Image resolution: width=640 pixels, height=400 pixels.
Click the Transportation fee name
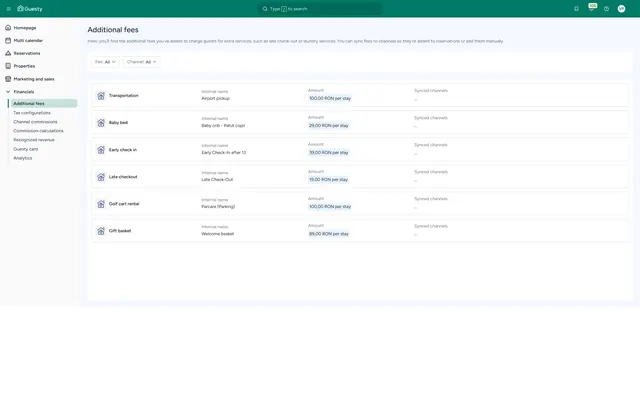pos(124,96)
